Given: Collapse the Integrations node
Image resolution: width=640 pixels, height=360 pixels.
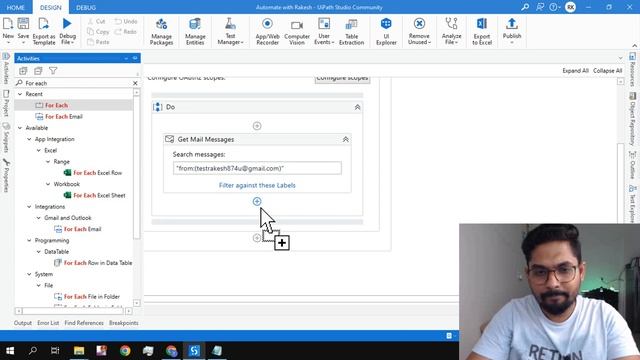Looking at the screenshot, I should (x=29, y=207).
